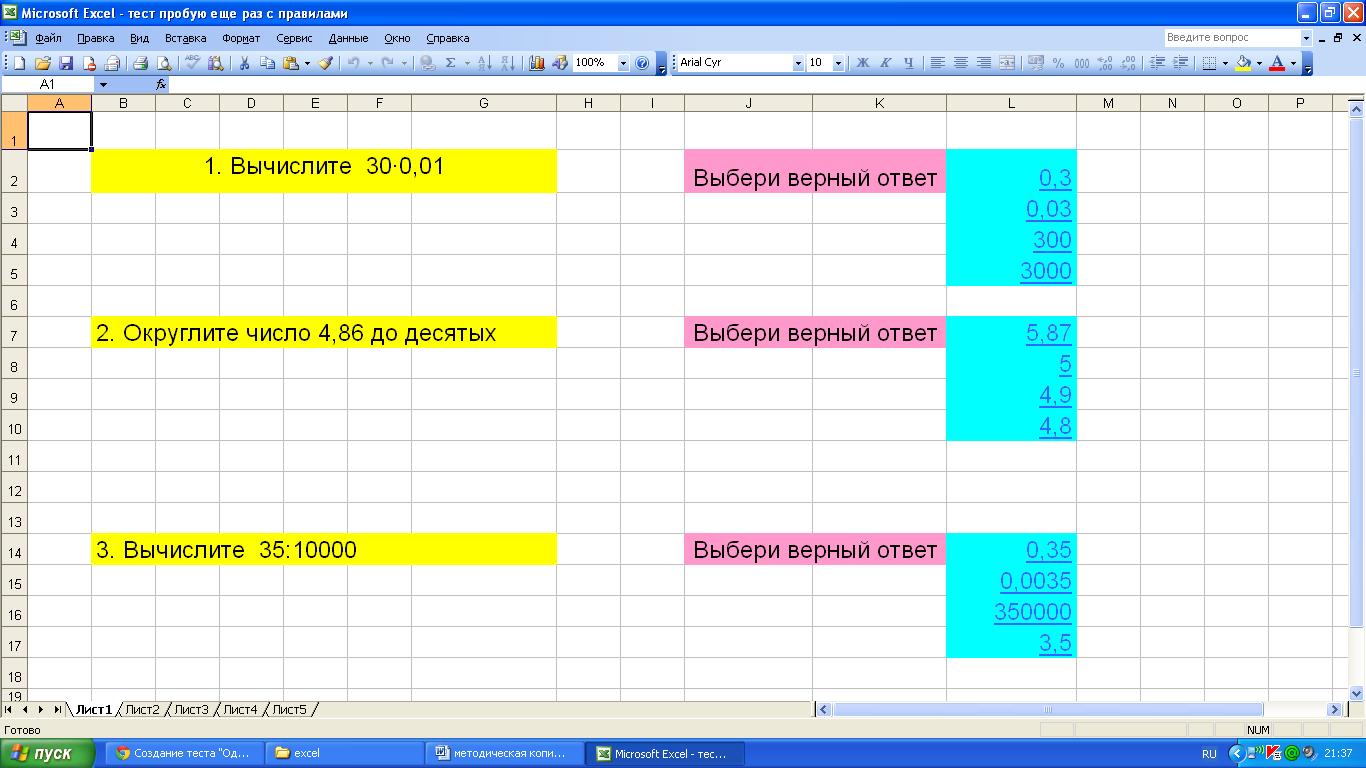
Task: Open the Формат menu
Action: [241, 38]
